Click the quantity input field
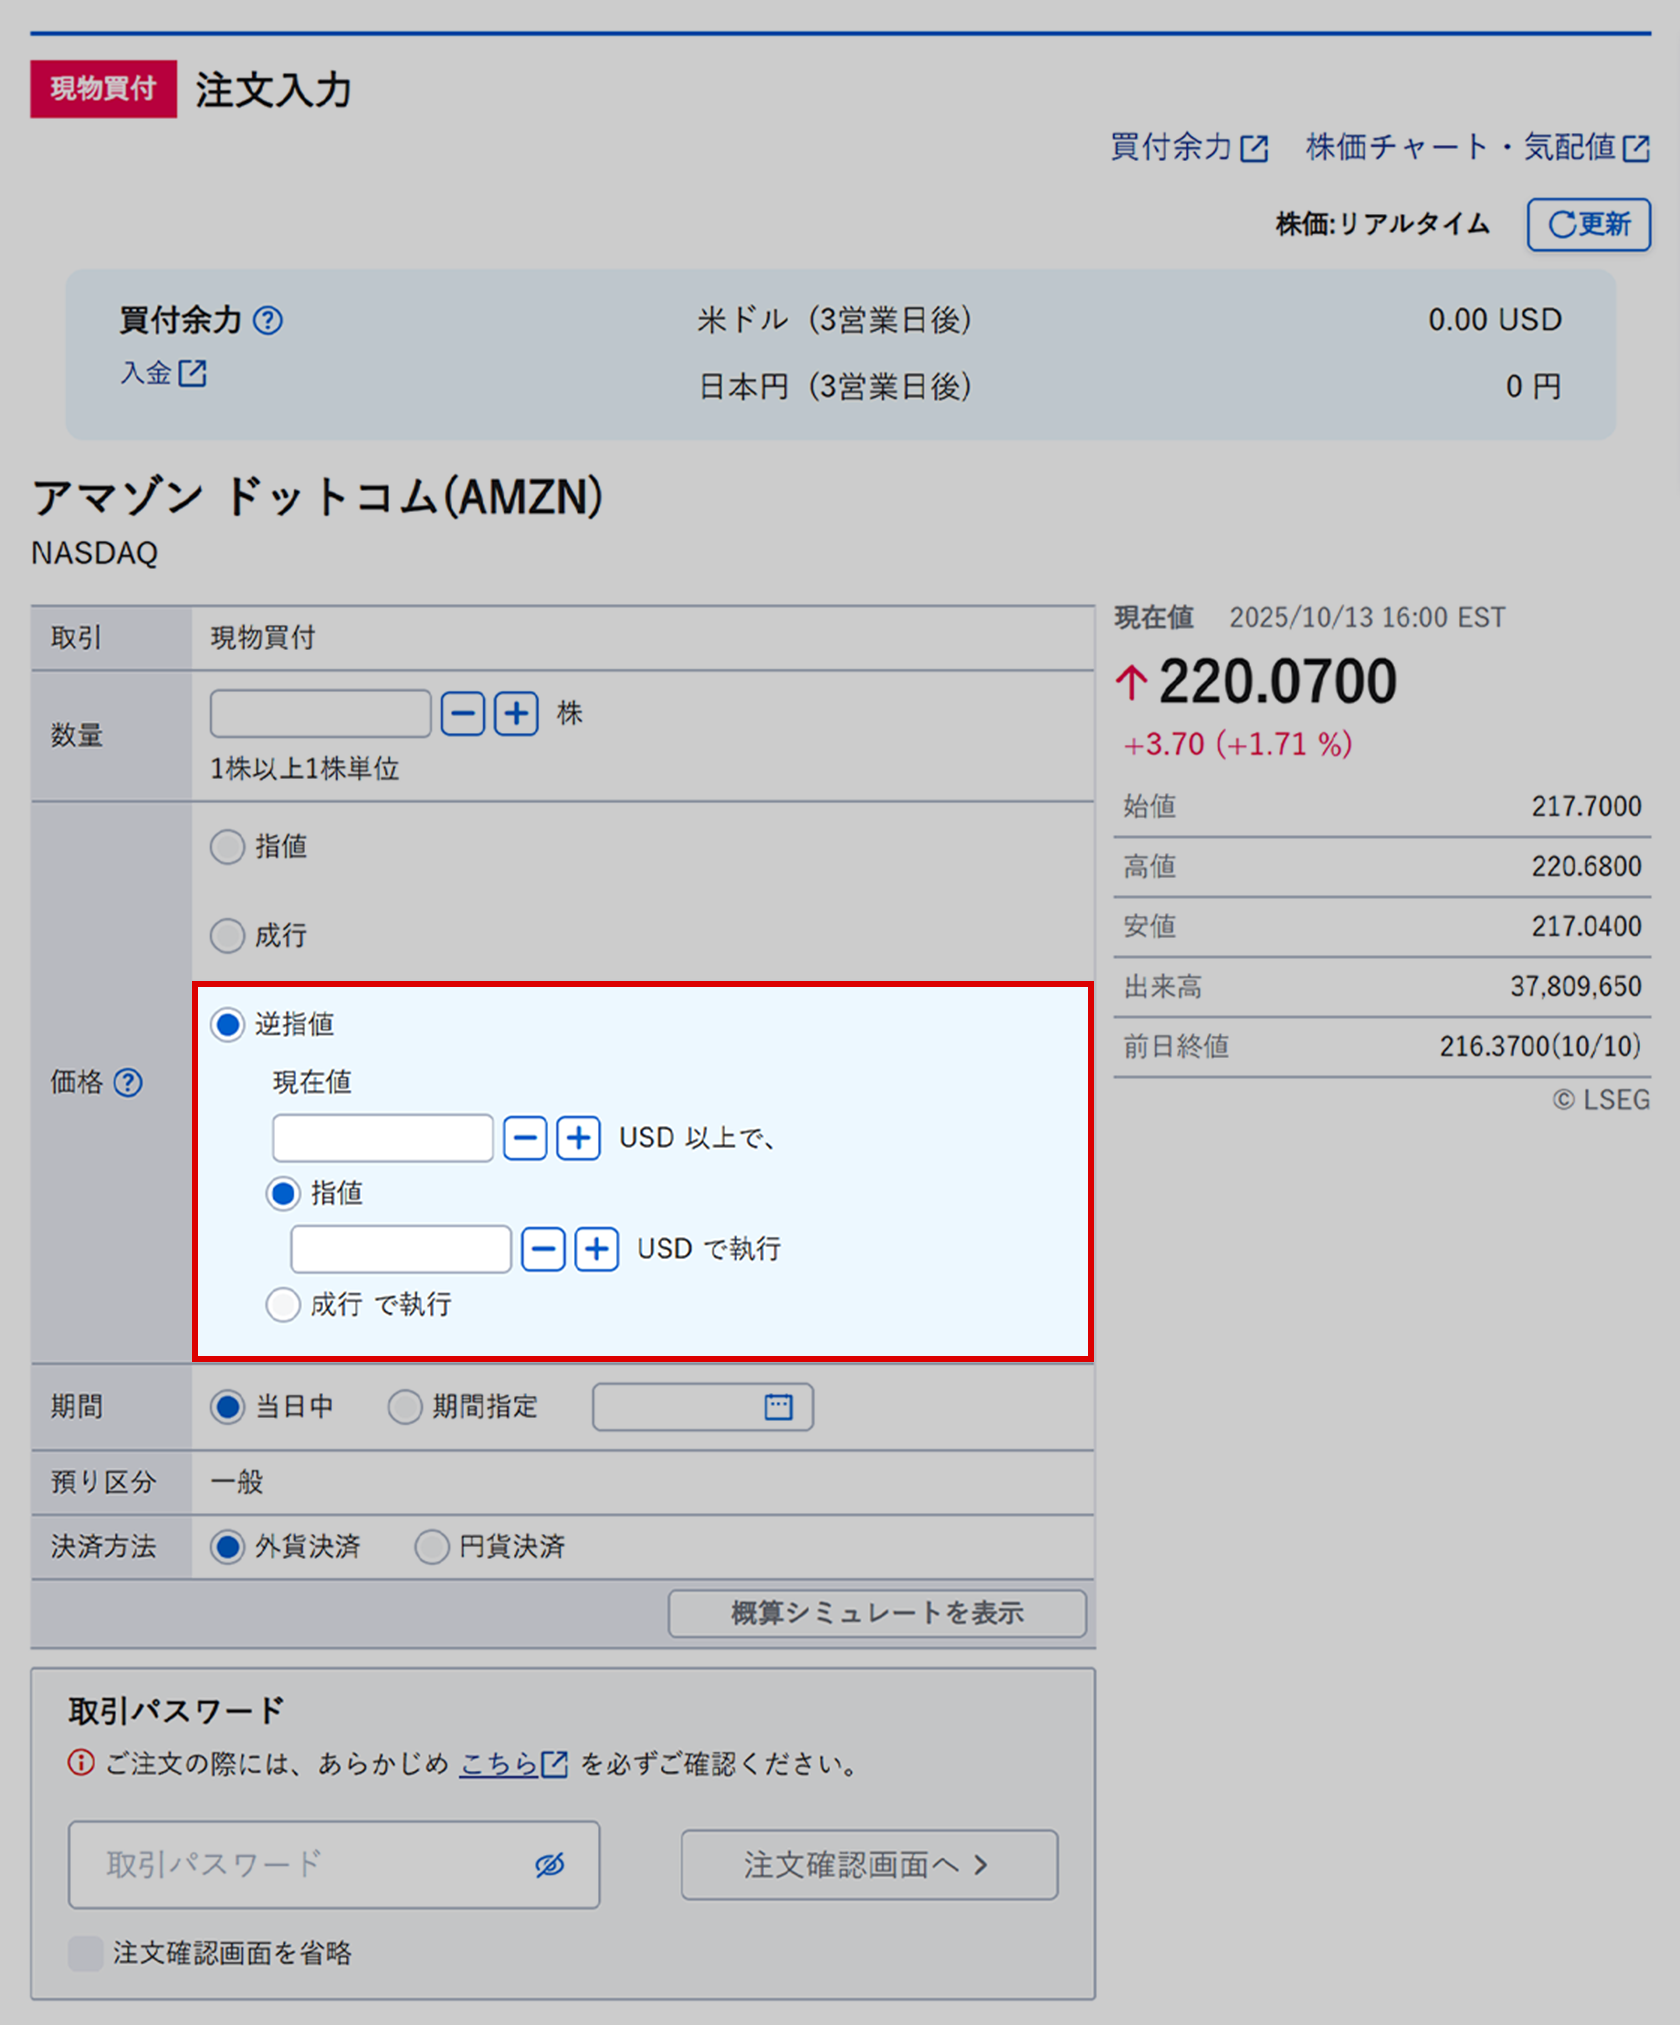1680x2025 pixels. pyautogui.click(x=320, y=713)
